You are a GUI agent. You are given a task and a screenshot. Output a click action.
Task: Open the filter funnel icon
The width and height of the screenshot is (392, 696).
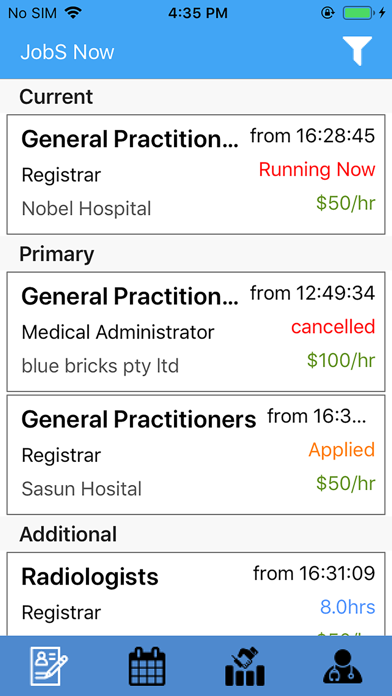click(357, 51)
